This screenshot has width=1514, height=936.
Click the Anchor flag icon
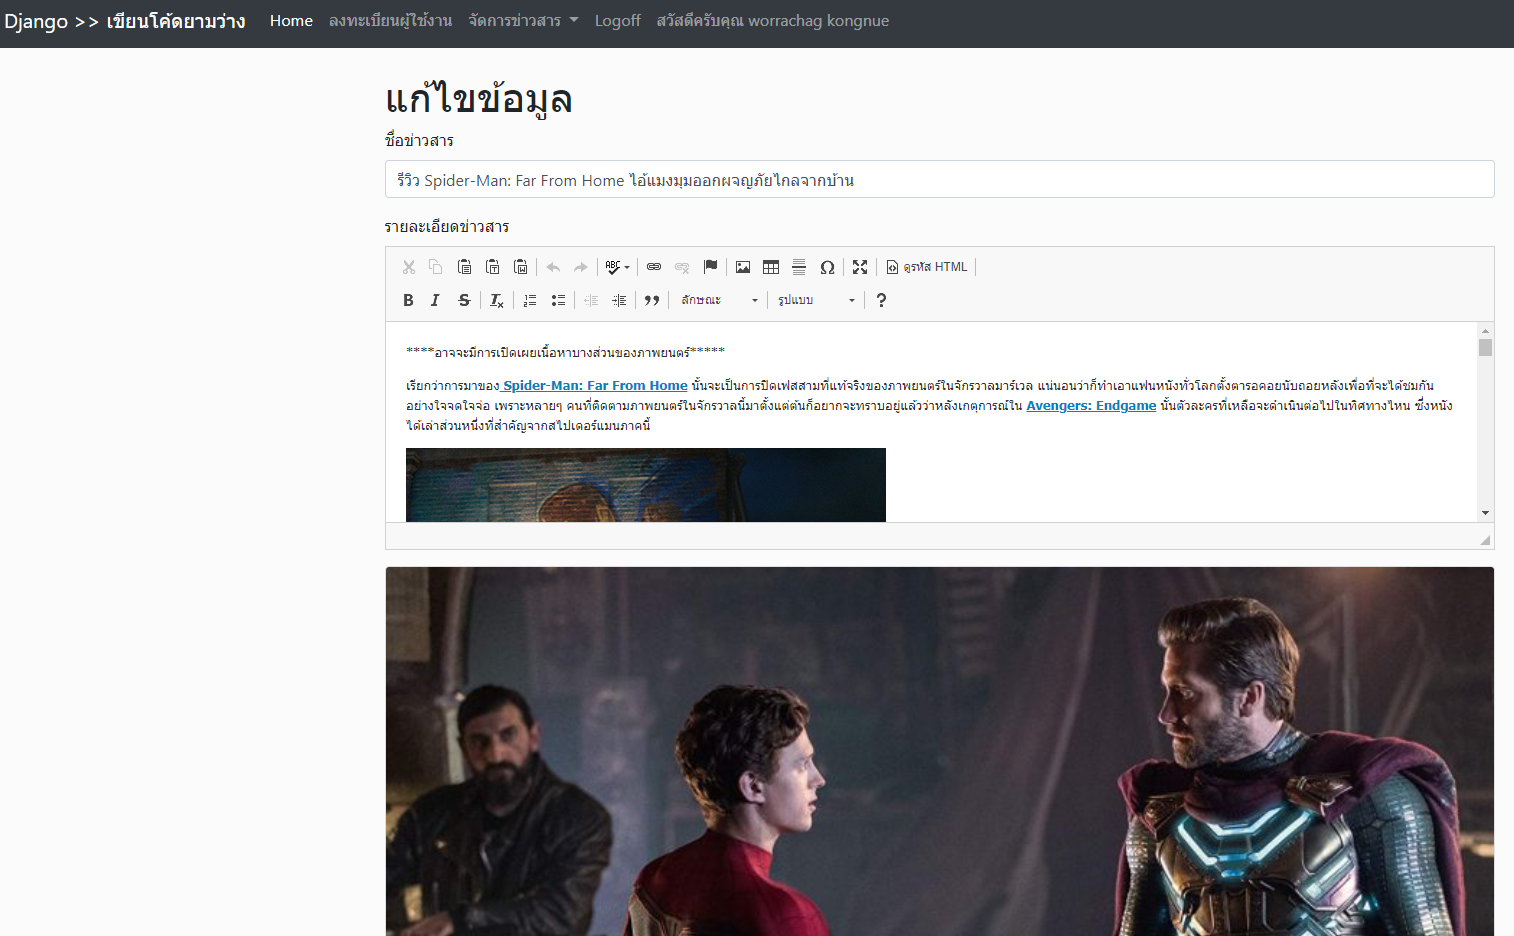pyautogui.click(x=710, y=267)
